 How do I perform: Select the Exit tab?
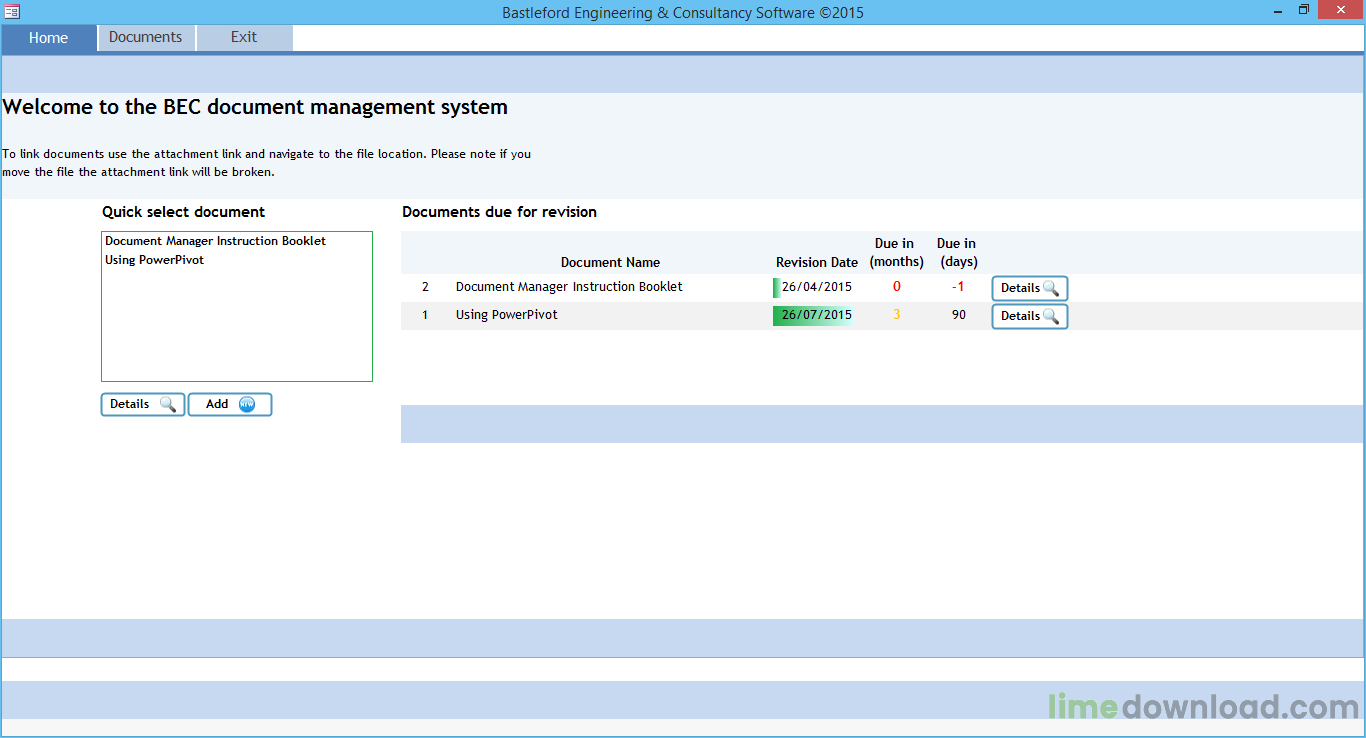click(244, 38)
